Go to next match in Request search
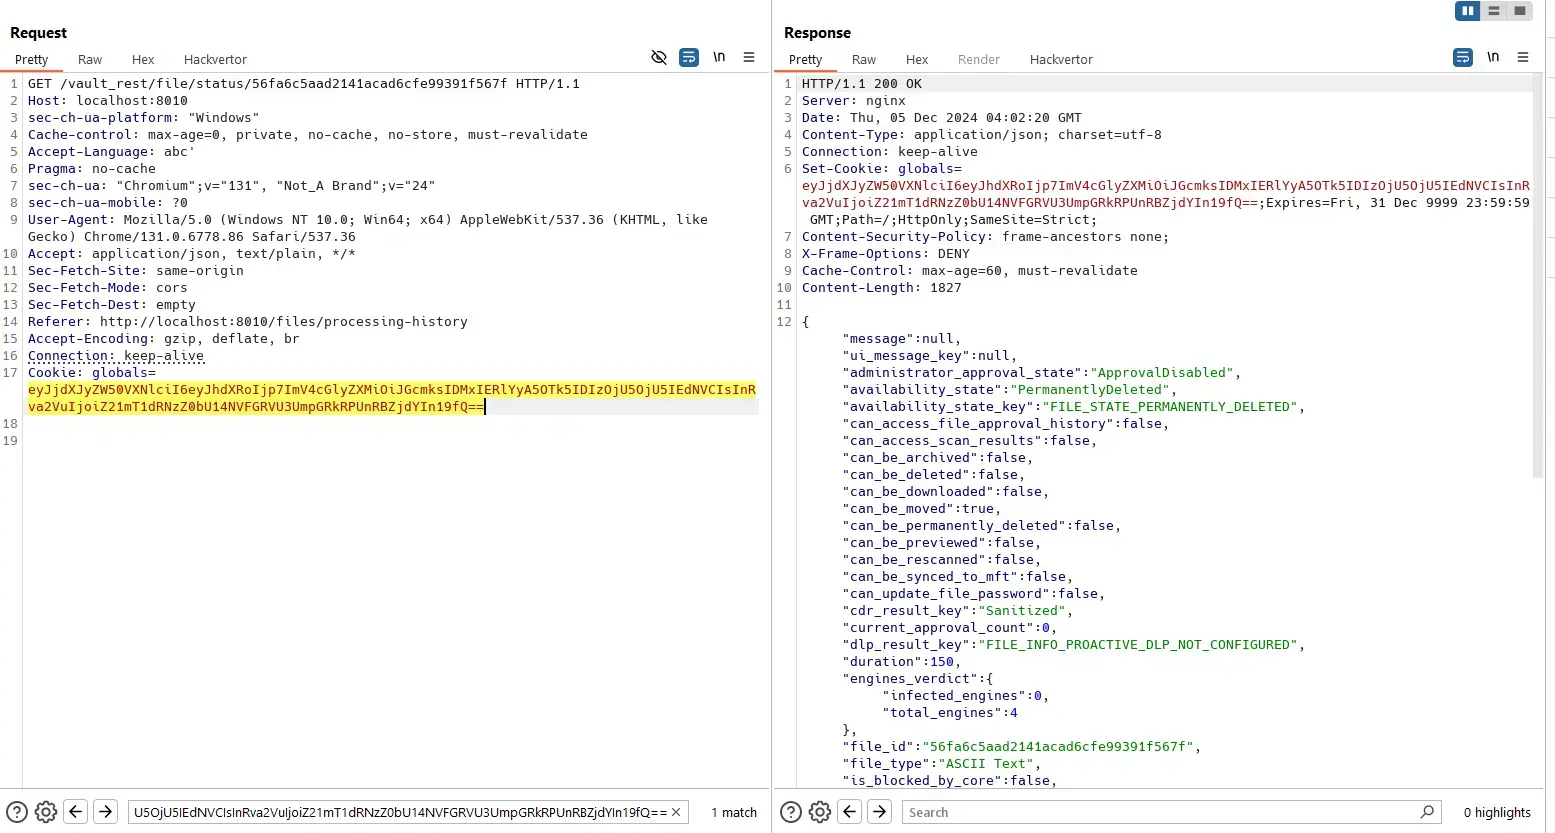This screenshot has height=833, width=1555. tap(106, 812)
